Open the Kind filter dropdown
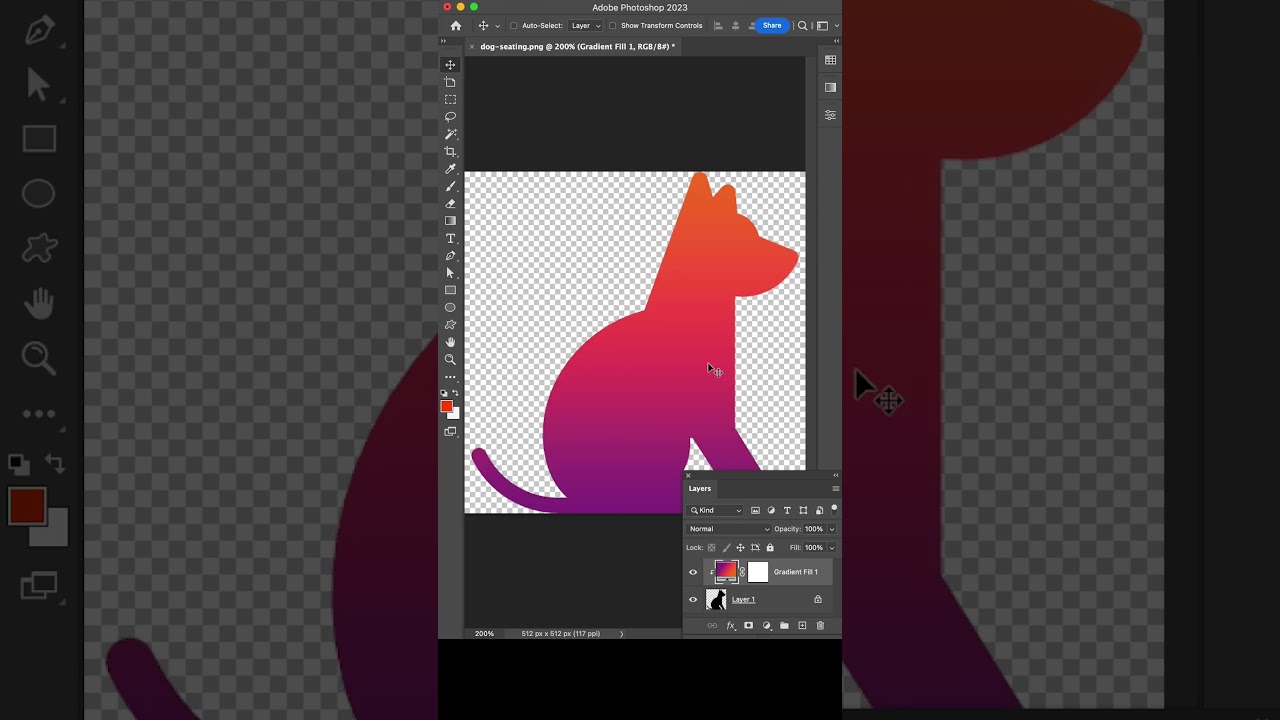Viewport: 1280px width, 720px height. click(x=717, y=511)
